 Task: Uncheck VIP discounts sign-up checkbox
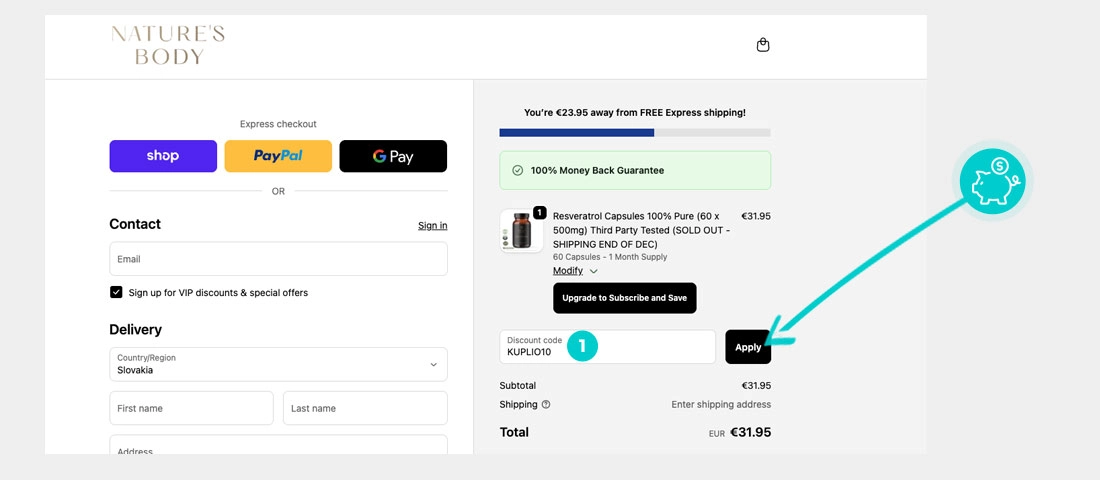116,293
